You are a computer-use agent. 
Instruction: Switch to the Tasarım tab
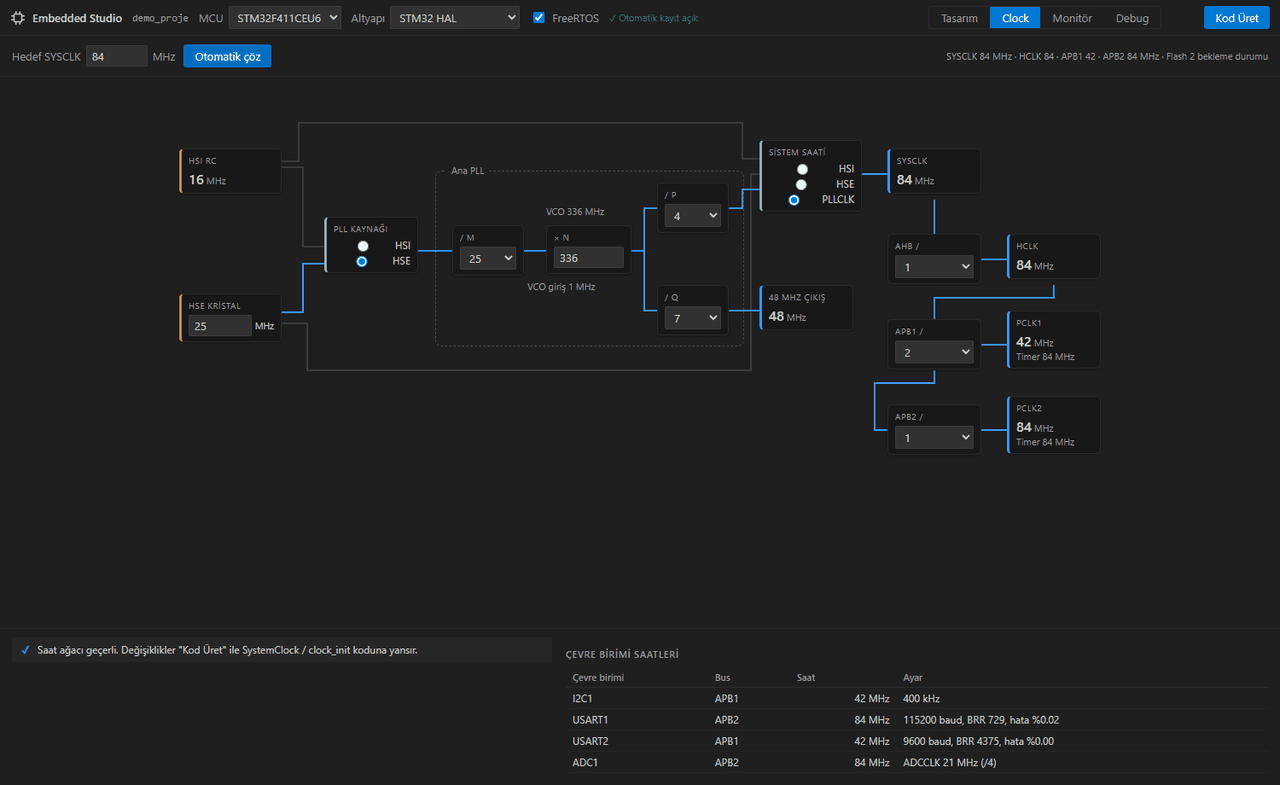959,18
